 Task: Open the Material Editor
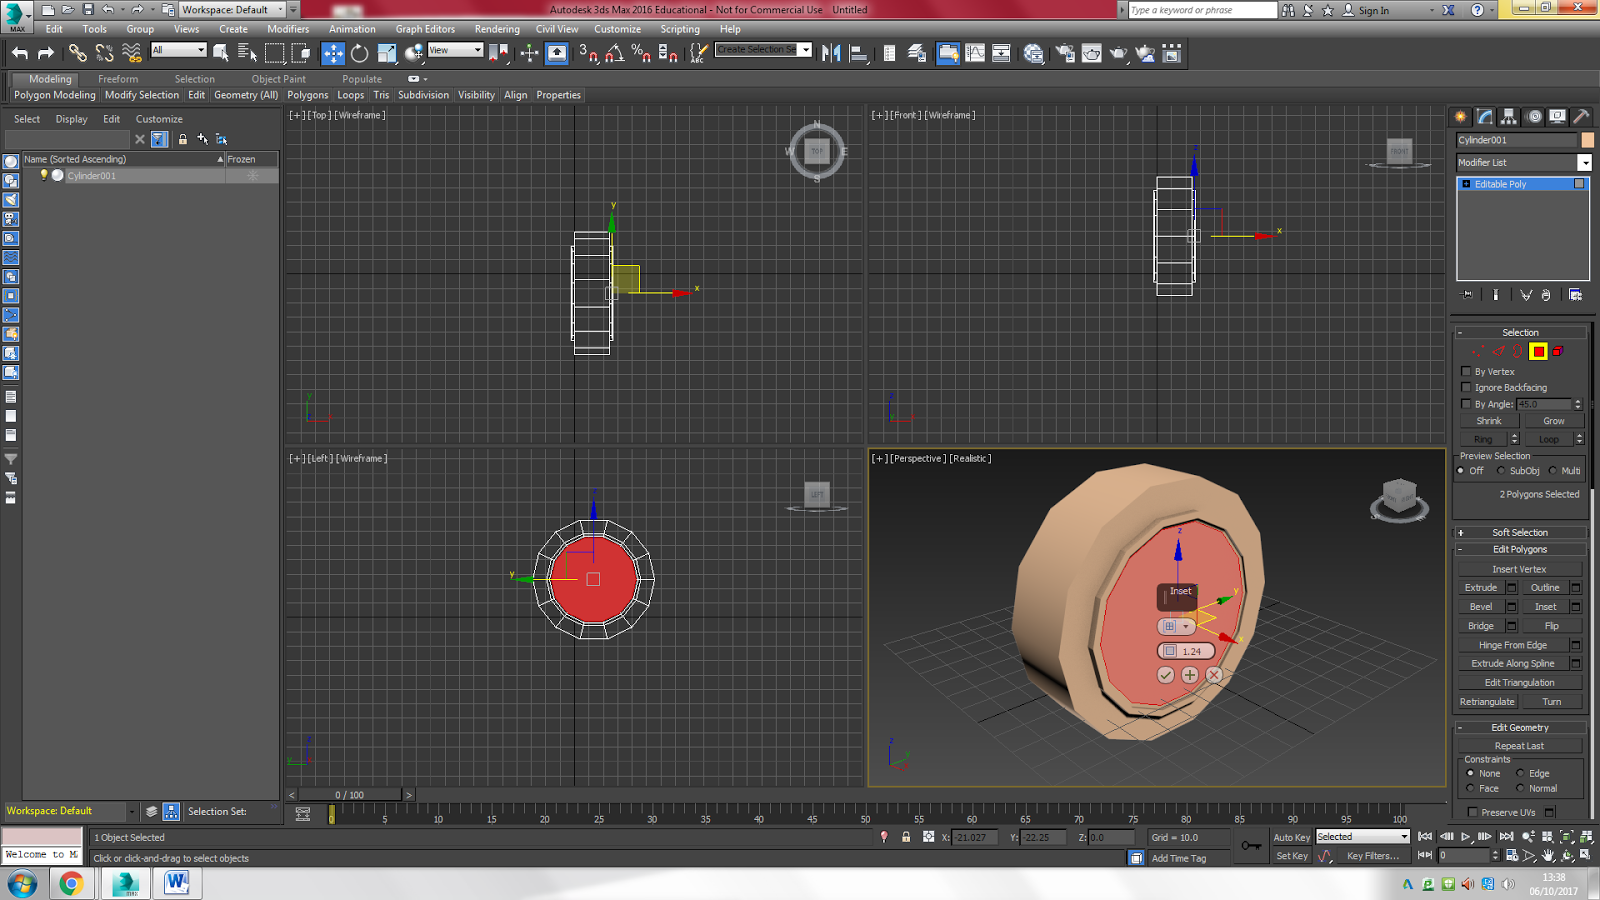click(x=1034, y=53)
